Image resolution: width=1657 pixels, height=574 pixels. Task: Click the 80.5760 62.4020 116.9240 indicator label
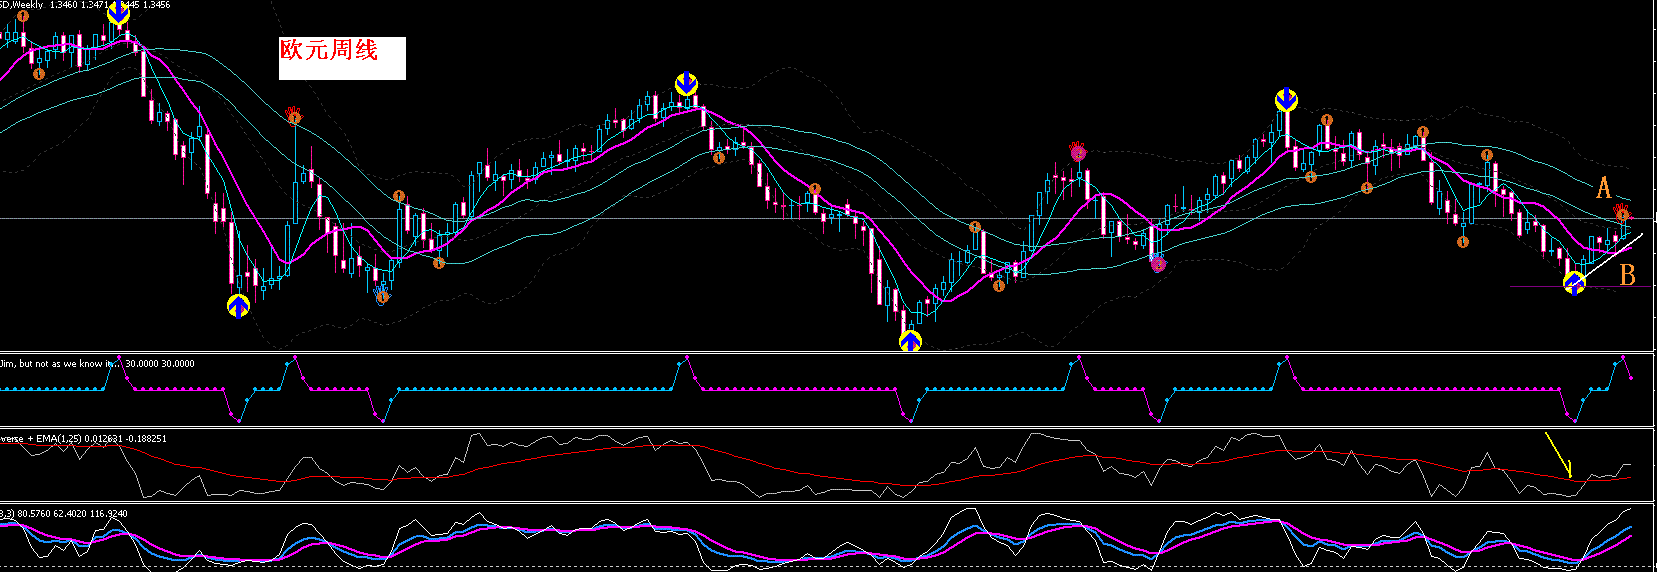click(x=64, y=514)
